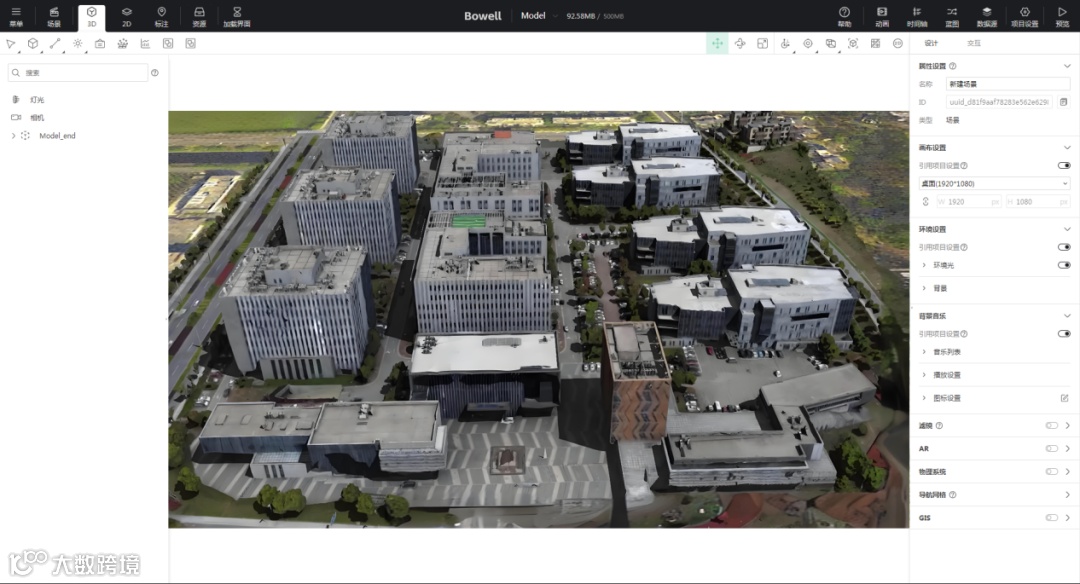1080x584 pixels.
Task: Collapse the 环境设置 environment section
Action: [1067, 229]
